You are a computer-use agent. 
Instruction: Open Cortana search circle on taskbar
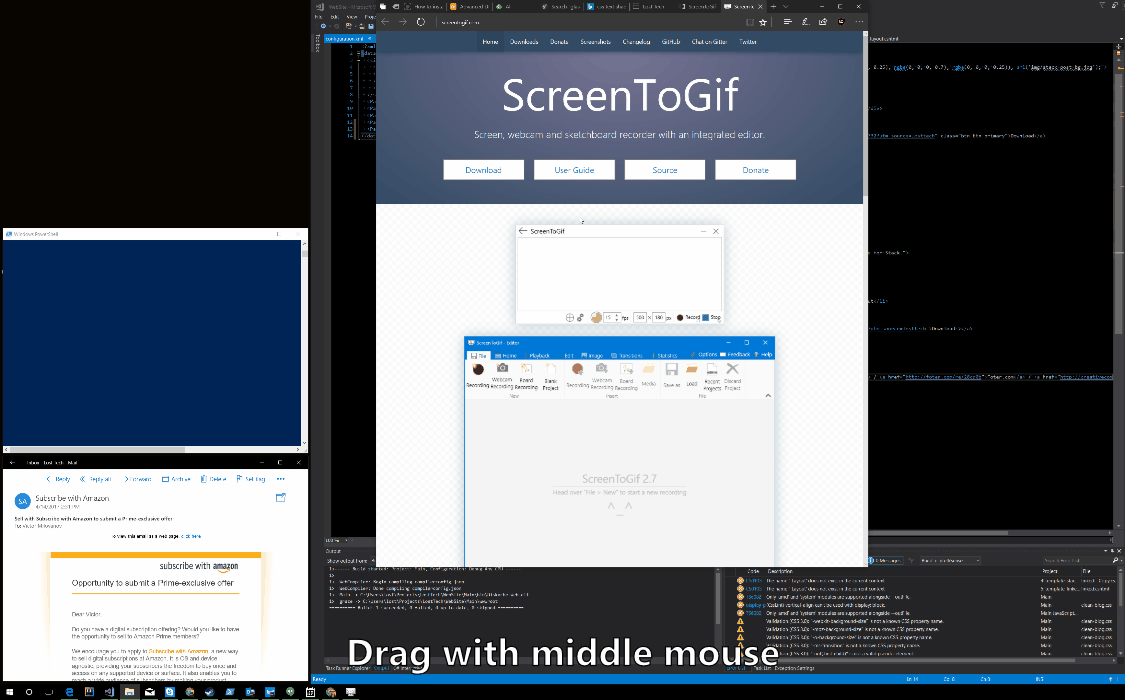click(x=29, y=692)
